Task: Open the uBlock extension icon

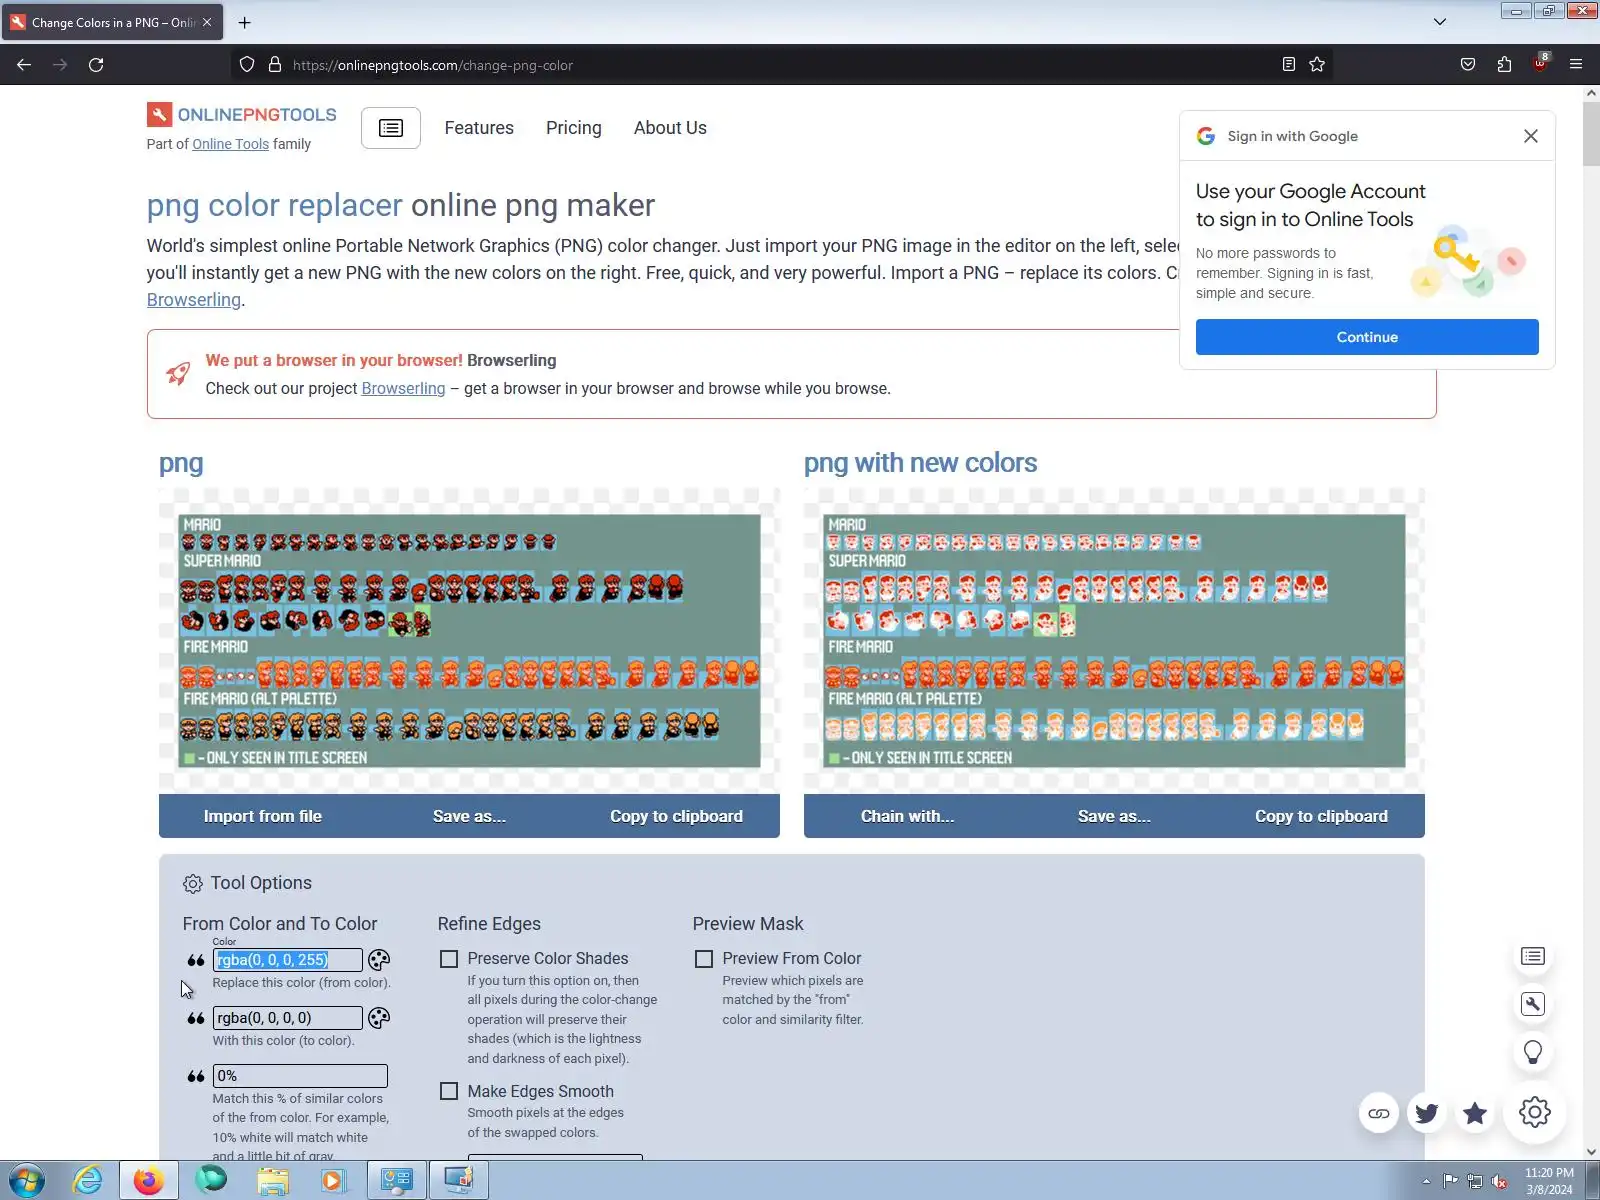Action: click(1540, 64)
